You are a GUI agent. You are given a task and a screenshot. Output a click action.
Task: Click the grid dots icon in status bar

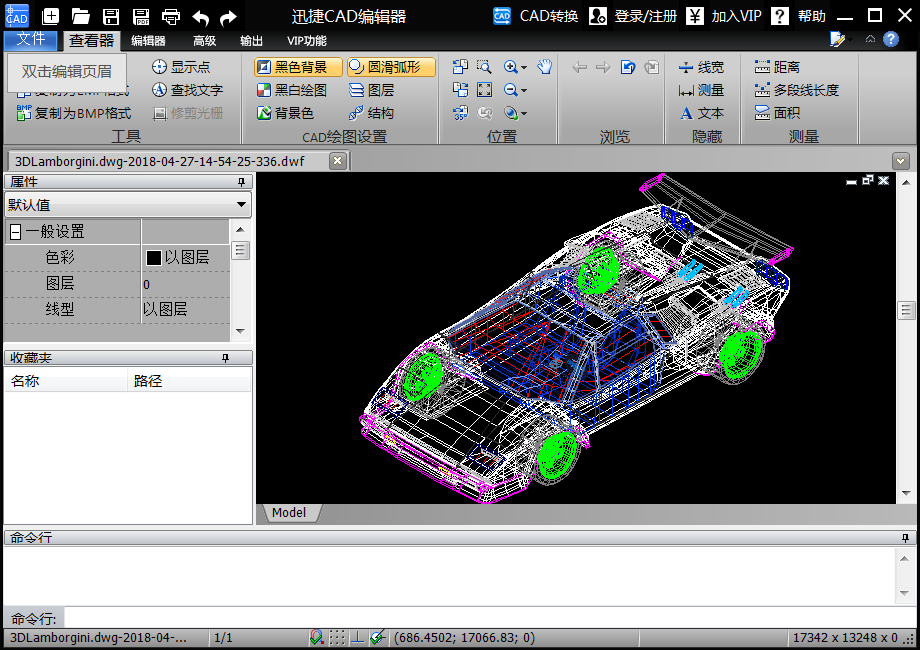tap(337, 637)
